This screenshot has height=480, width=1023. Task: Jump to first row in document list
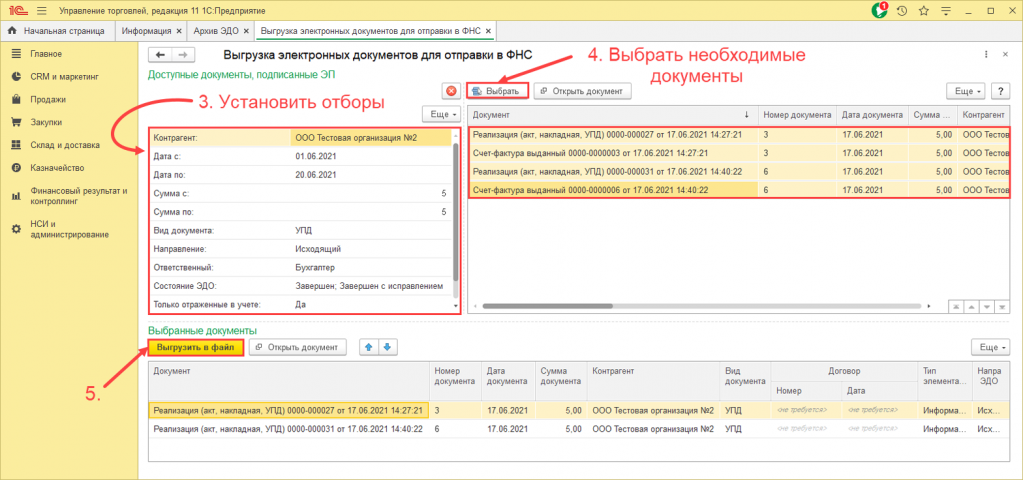click(x=954, y=306)
